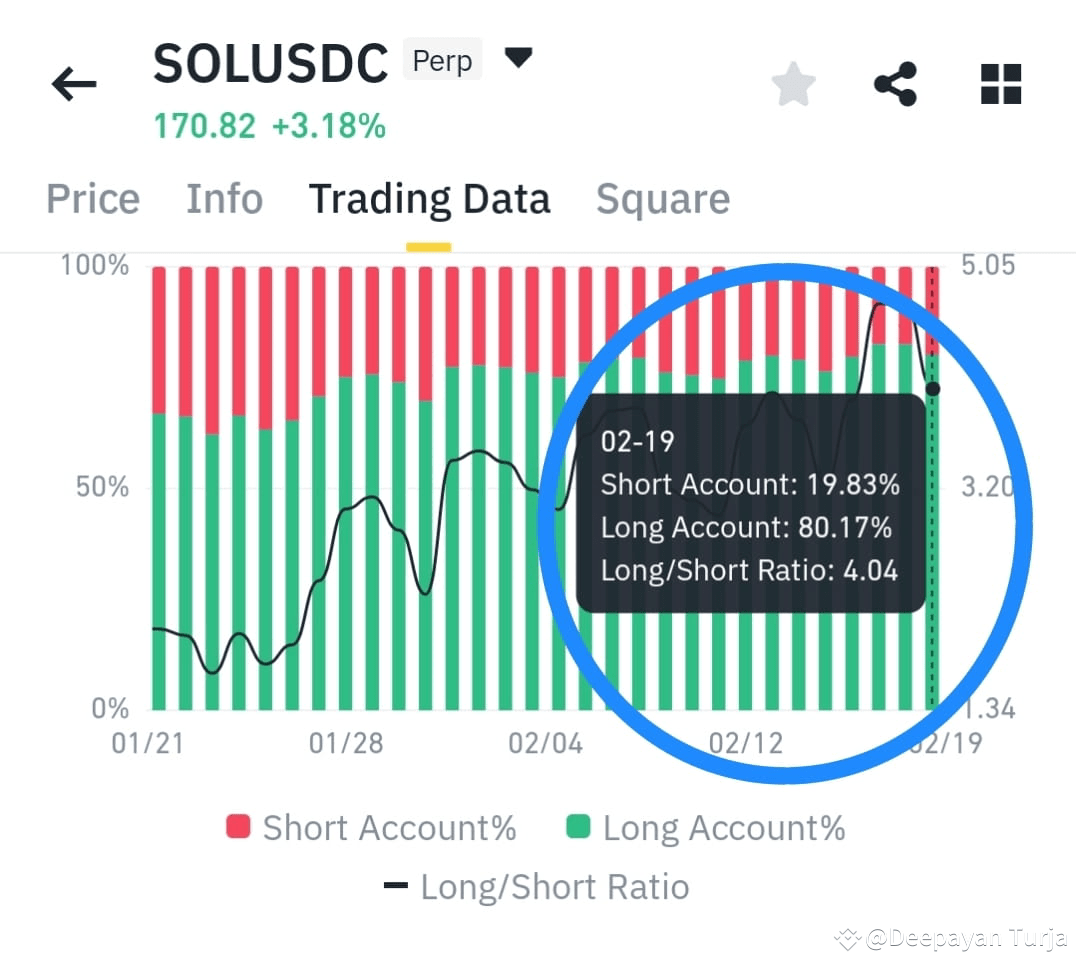The image size is (1076, 960).
Task: Toggle the Long/Short Ratio legend entry
Action: pyautogui.click(x=555, y=886)
